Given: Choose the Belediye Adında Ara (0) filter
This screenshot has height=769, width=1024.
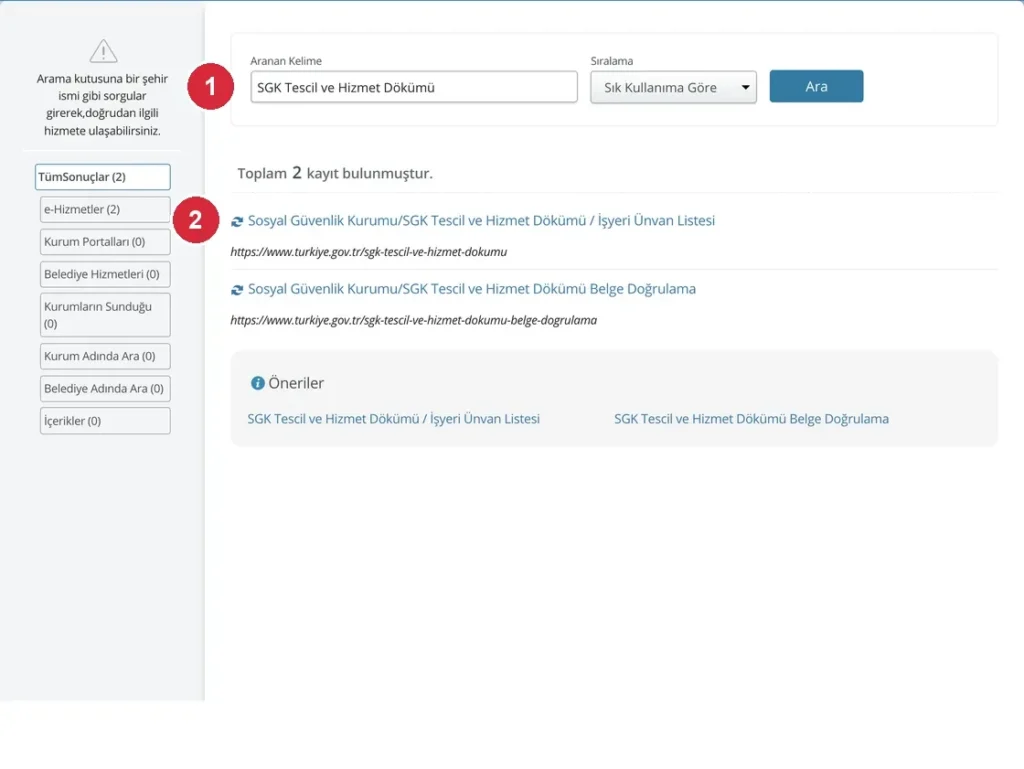Looking at the screenshot, I should coord(105,388).
